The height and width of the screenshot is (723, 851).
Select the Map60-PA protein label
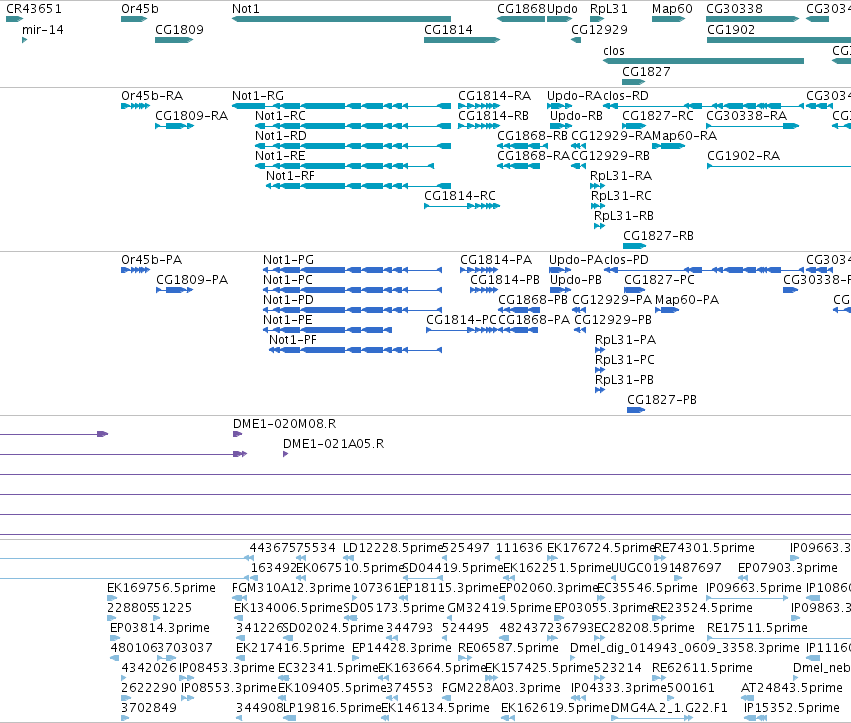point(687,300)
